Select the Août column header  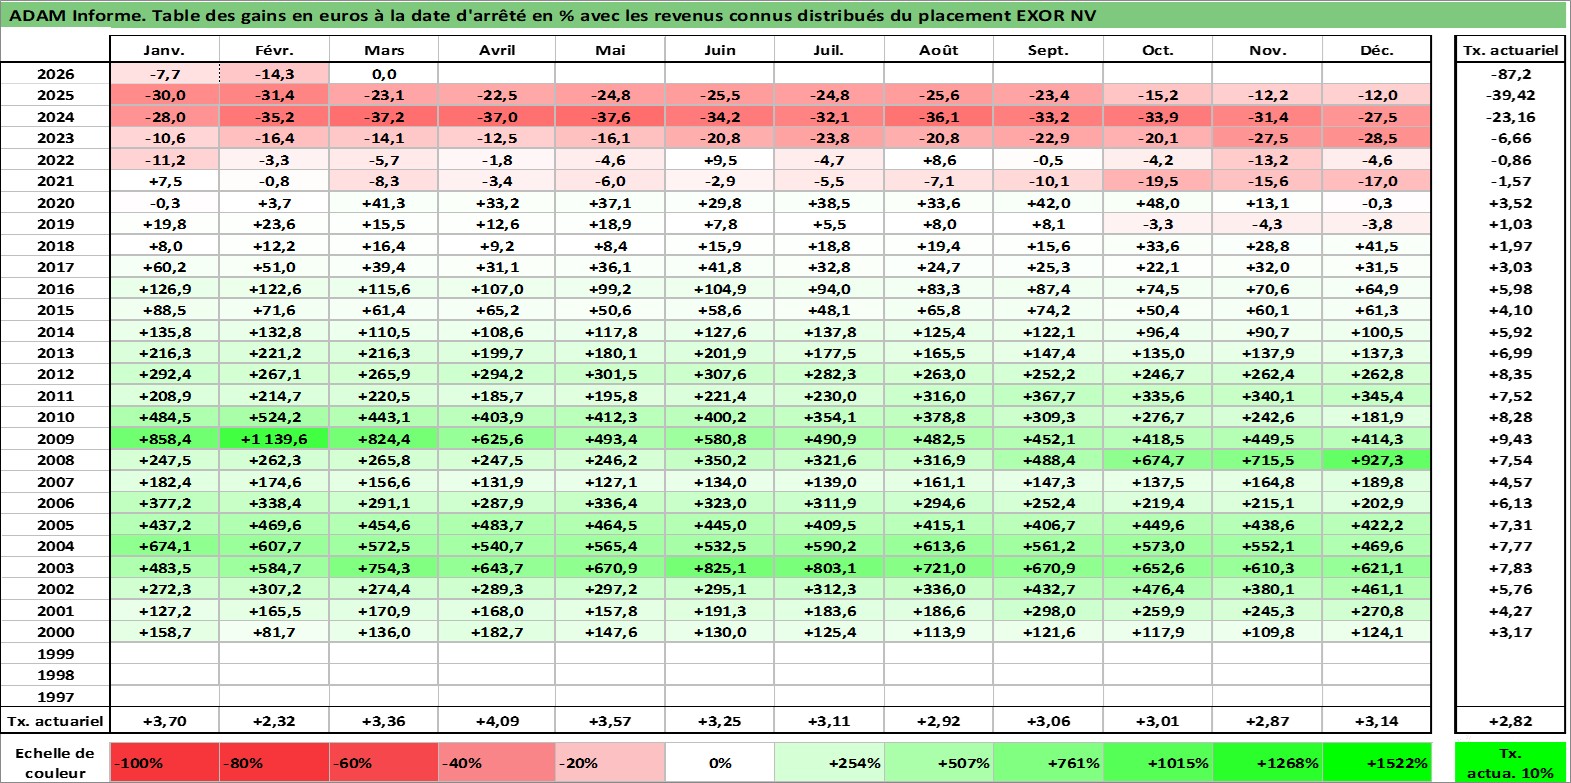click(938, 50)
